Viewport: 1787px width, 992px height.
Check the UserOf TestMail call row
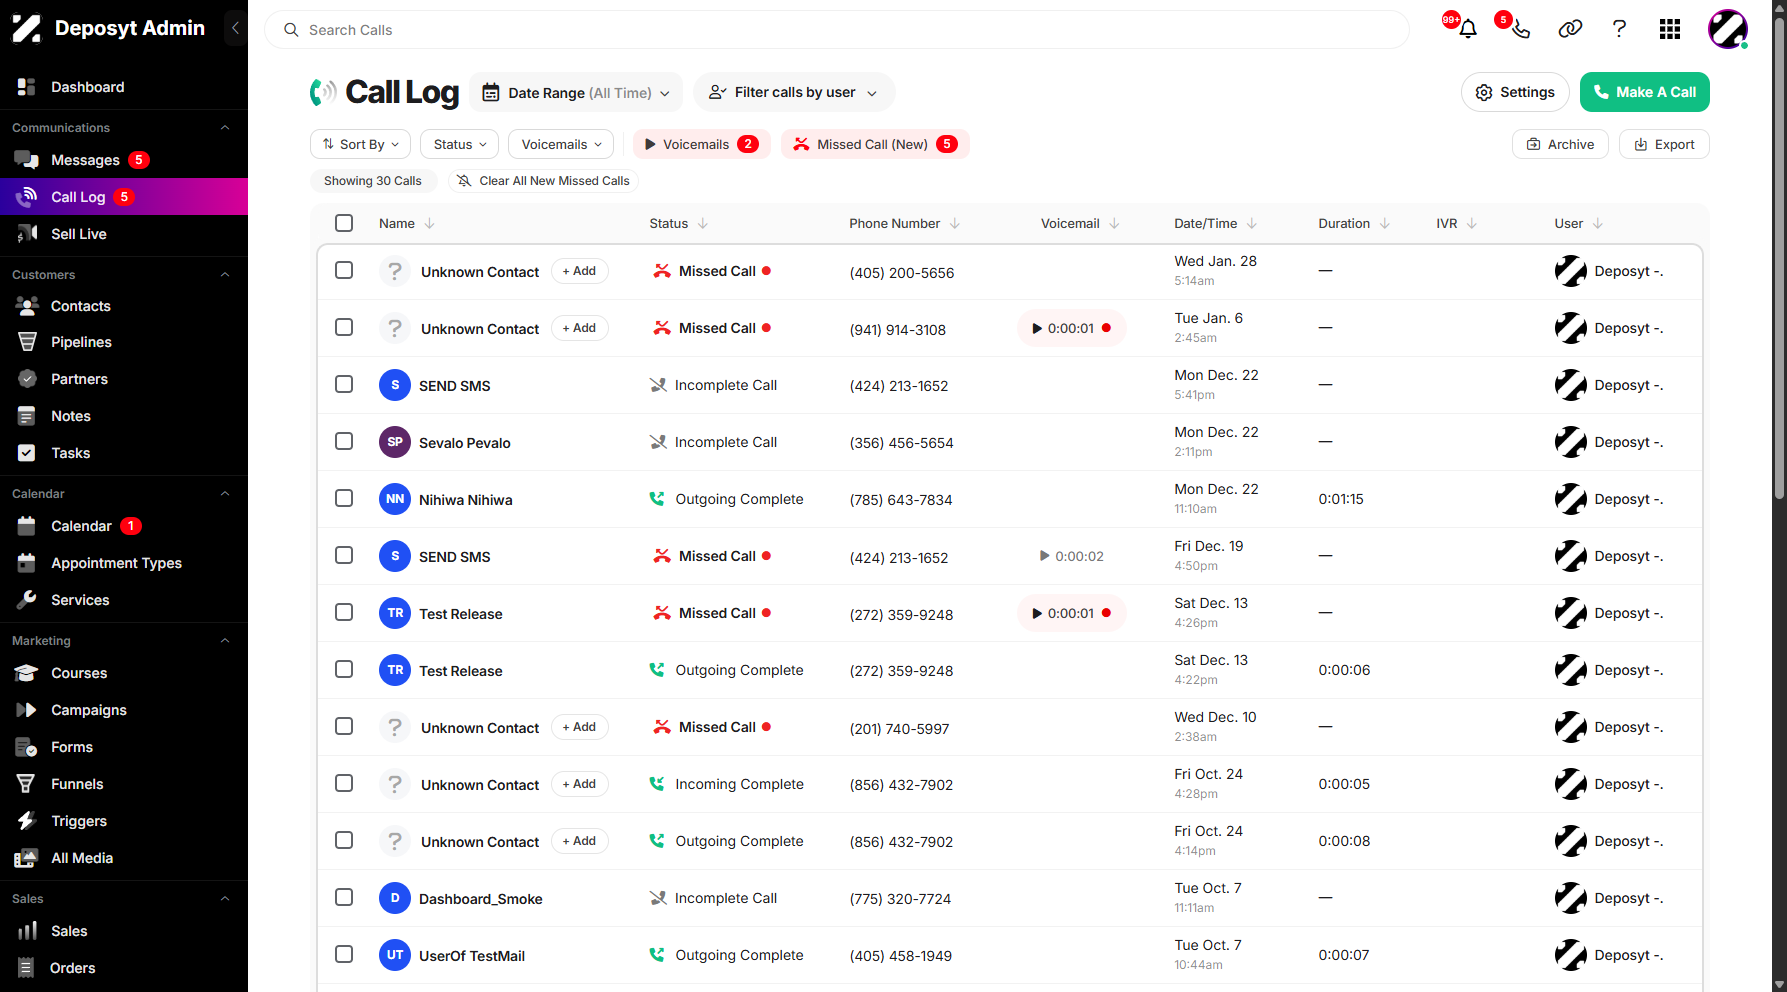tap(344, 954)
